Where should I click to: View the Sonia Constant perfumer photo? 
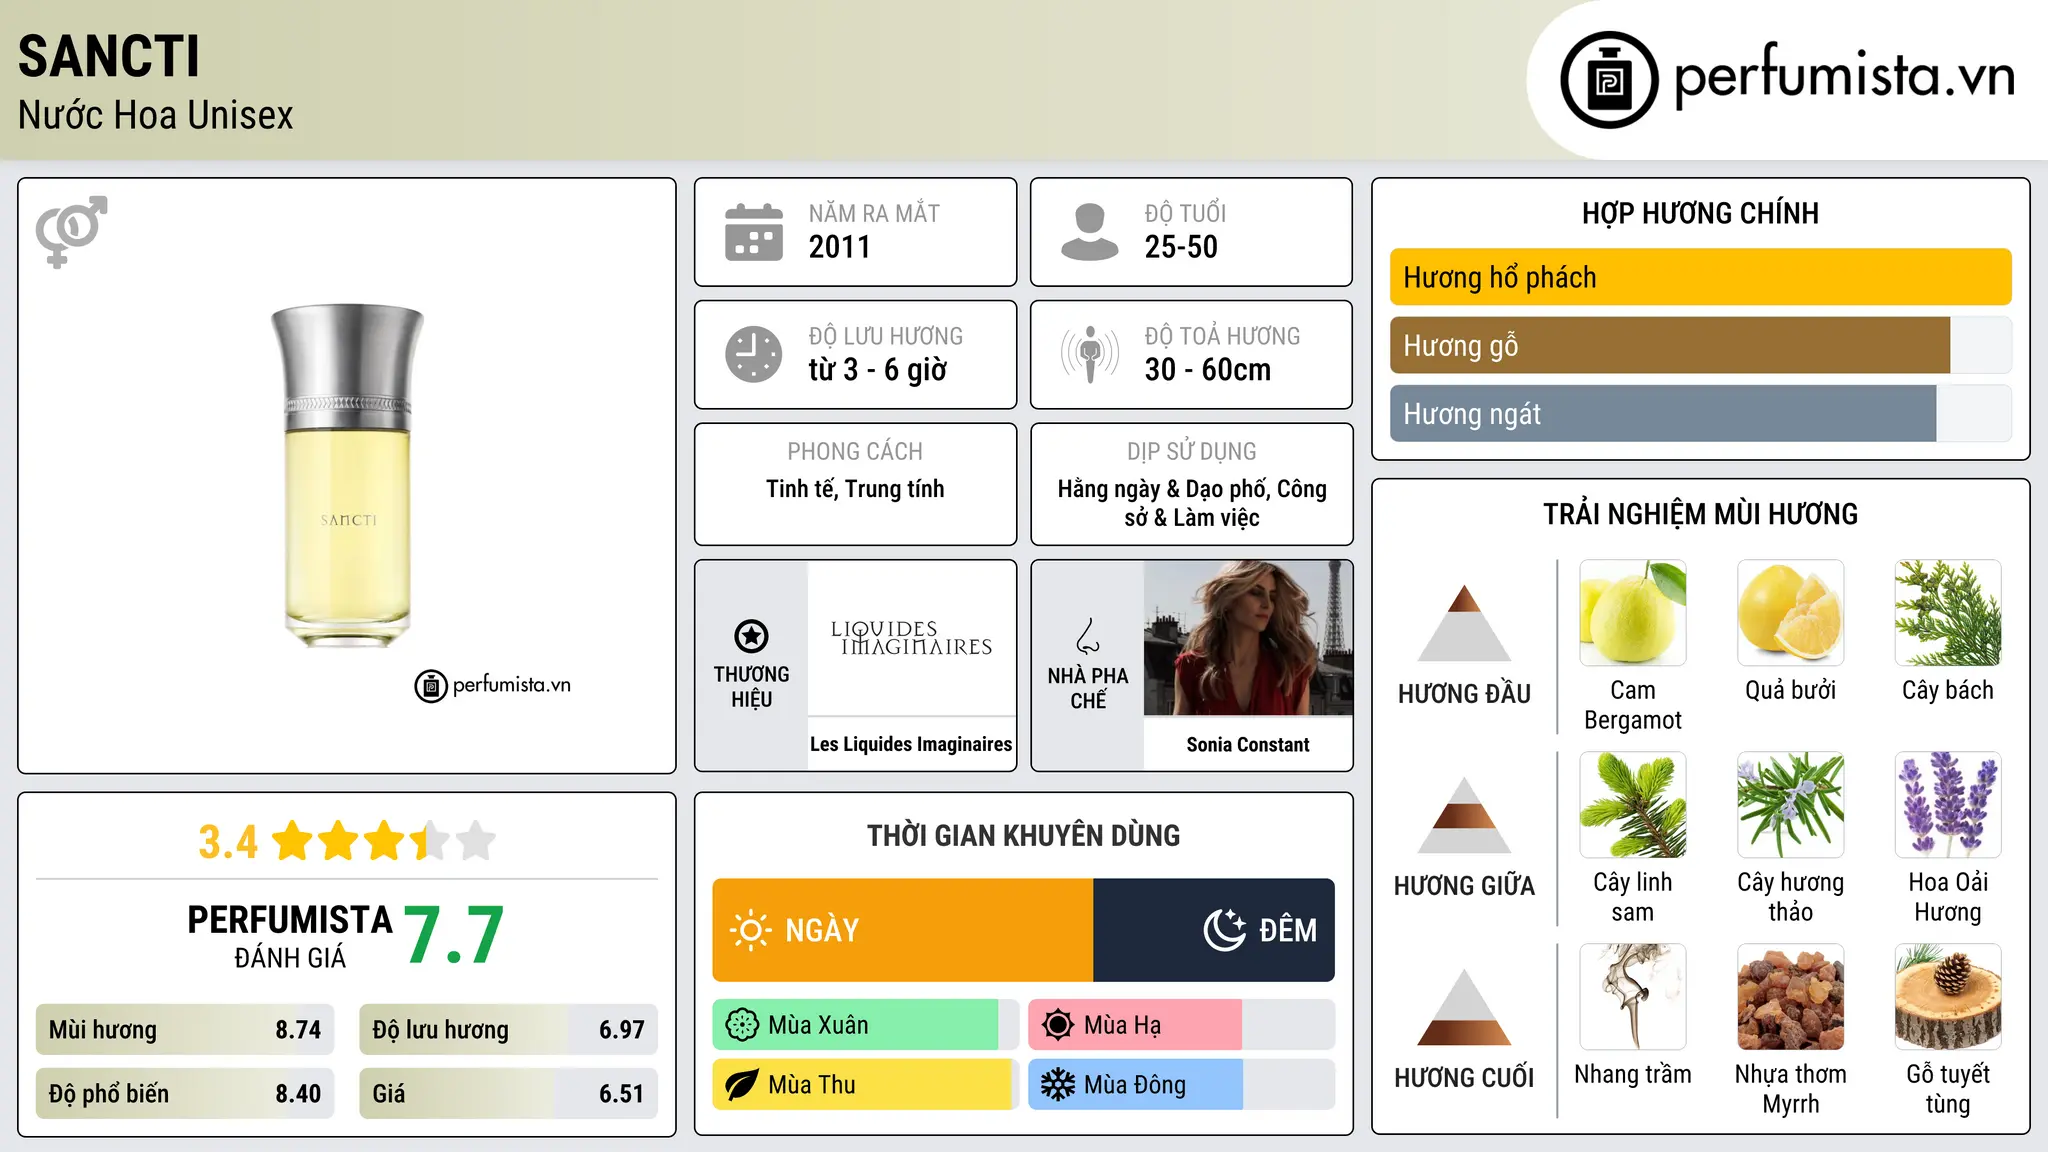(1248, 638)
